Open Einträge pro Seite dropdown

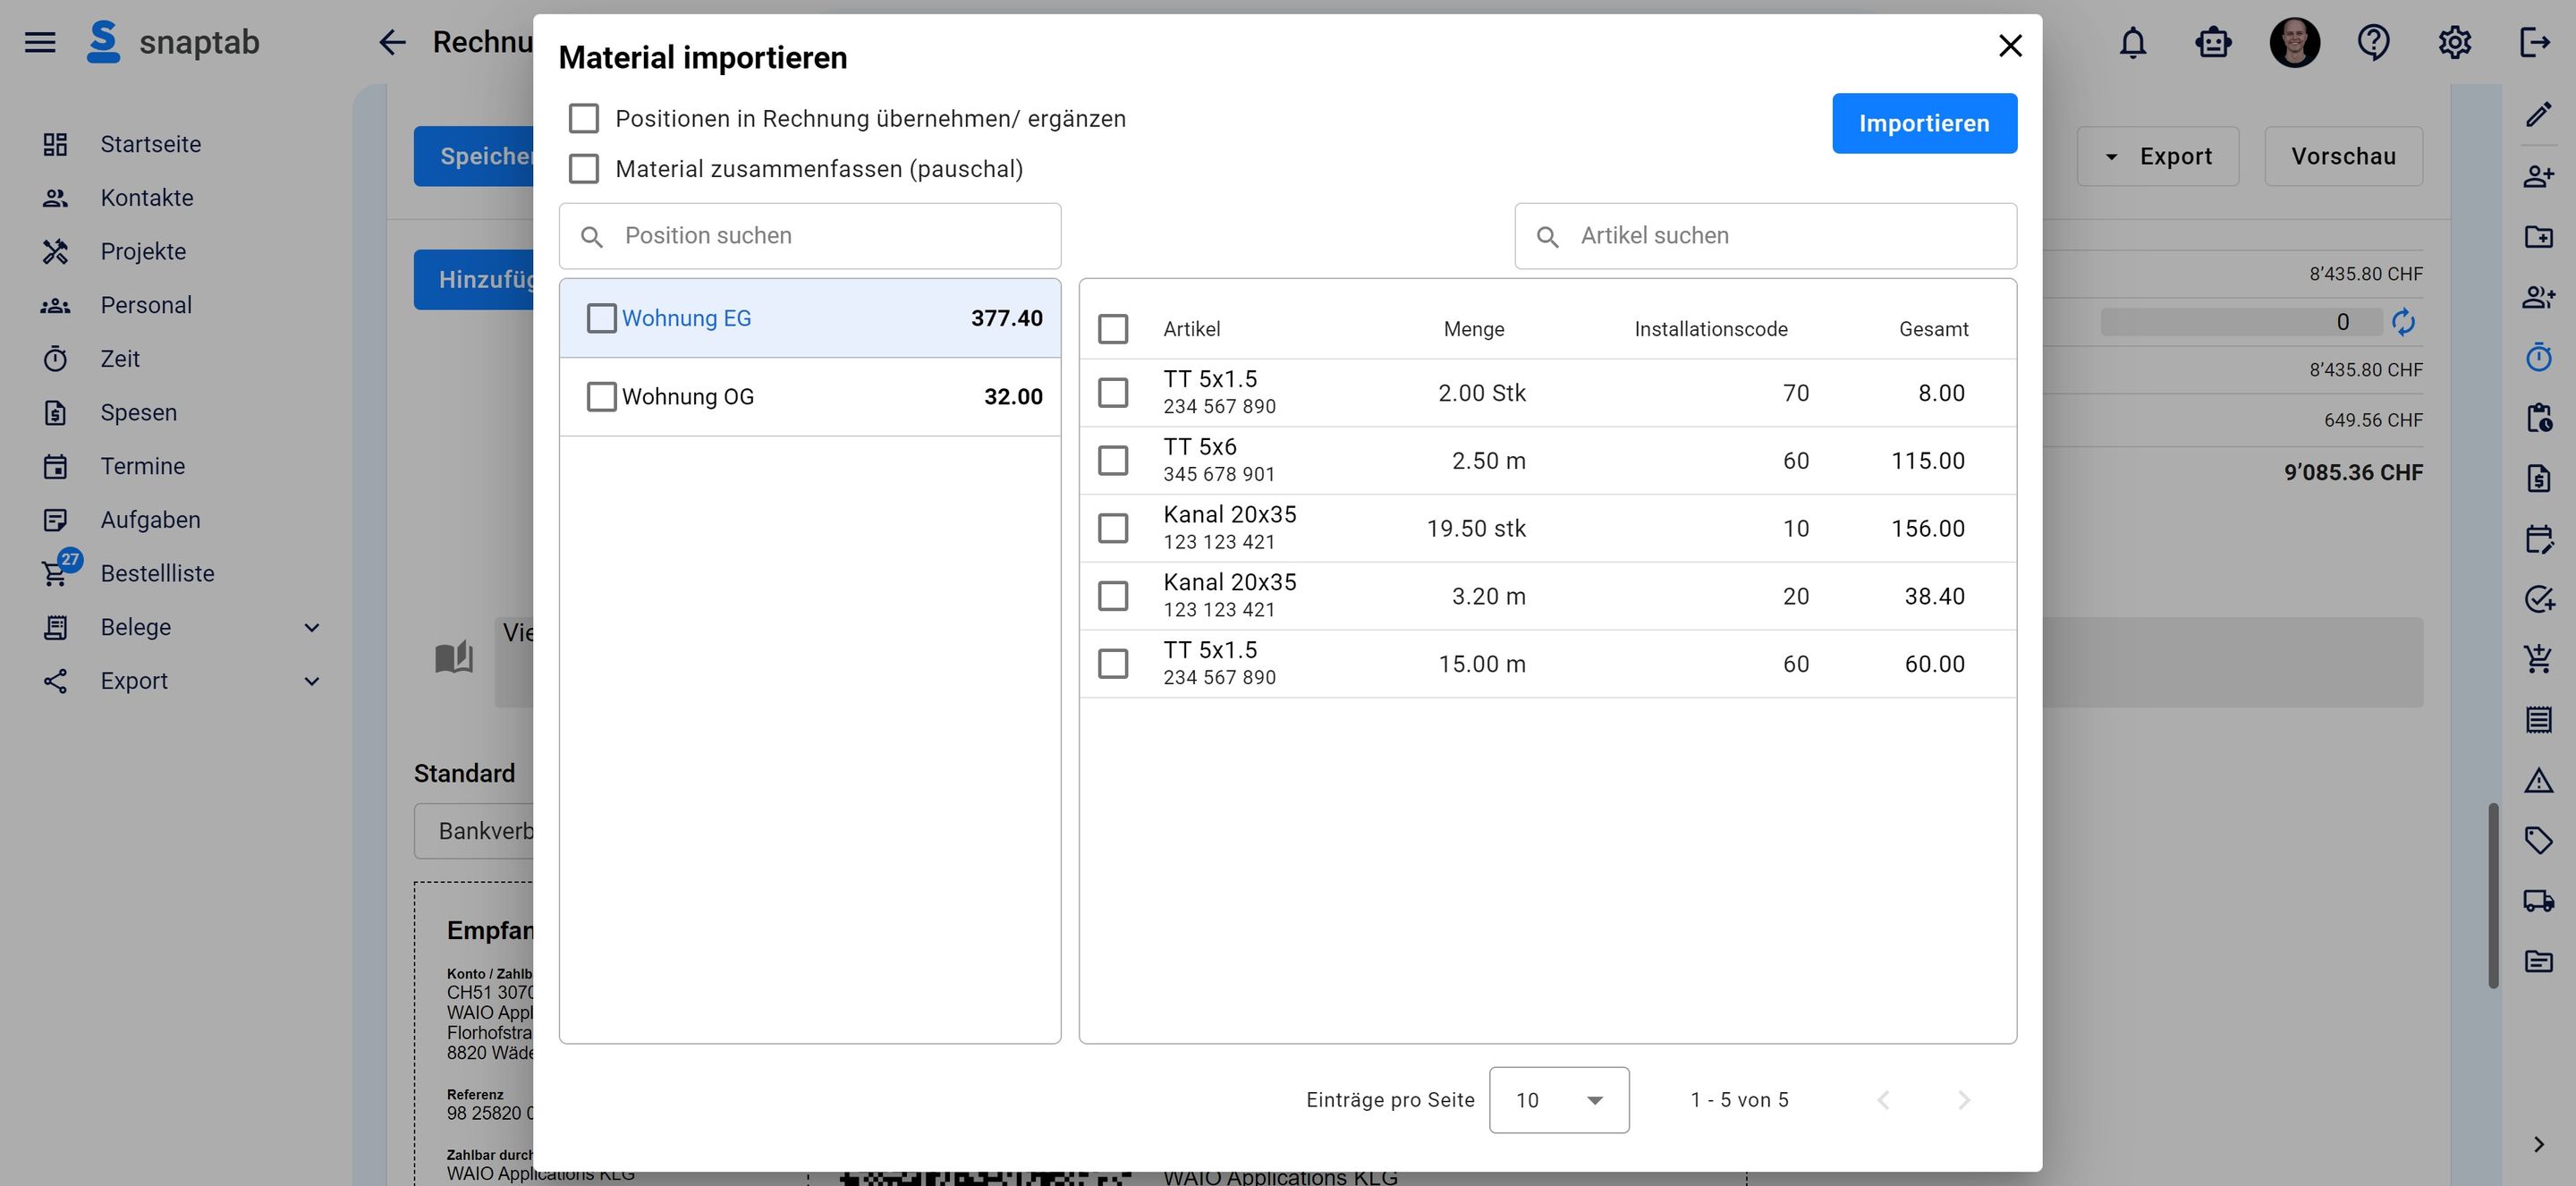[1559, 1100]
